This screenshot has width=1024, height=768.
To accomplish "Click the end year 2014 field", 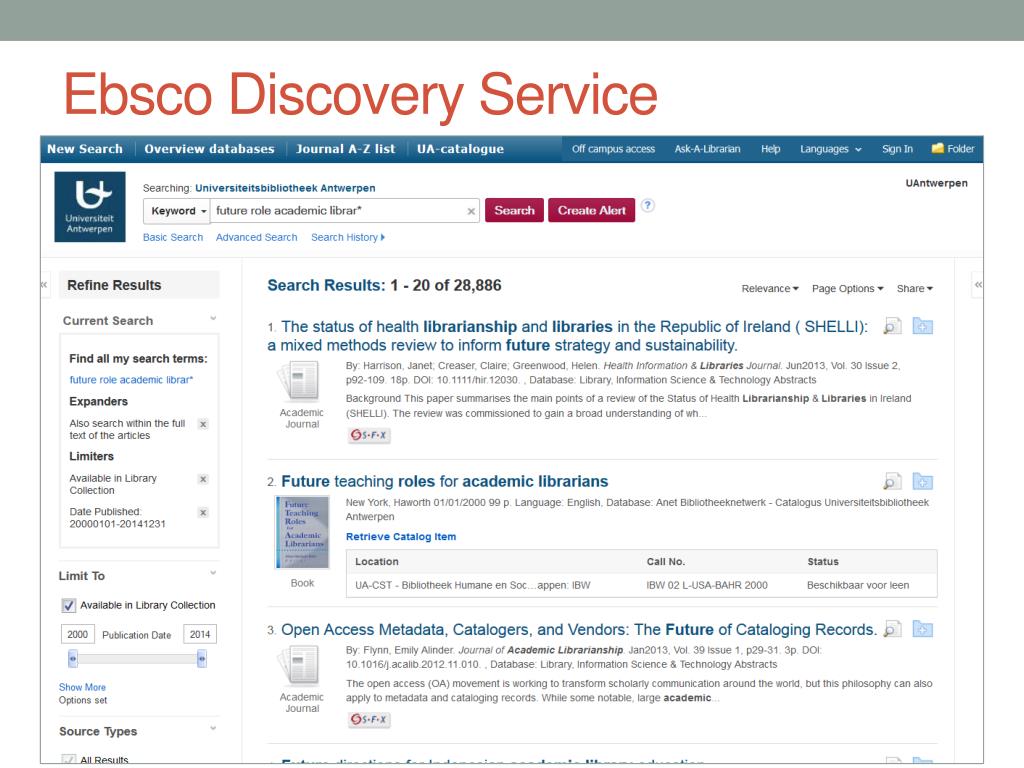I will [200, 635].
